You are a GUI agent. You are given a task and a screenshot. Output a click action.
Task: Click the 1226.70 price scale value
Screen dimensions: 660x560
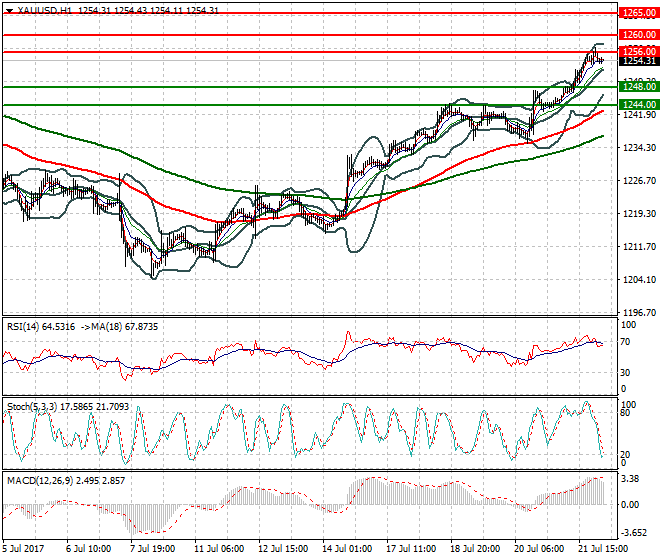639,181
